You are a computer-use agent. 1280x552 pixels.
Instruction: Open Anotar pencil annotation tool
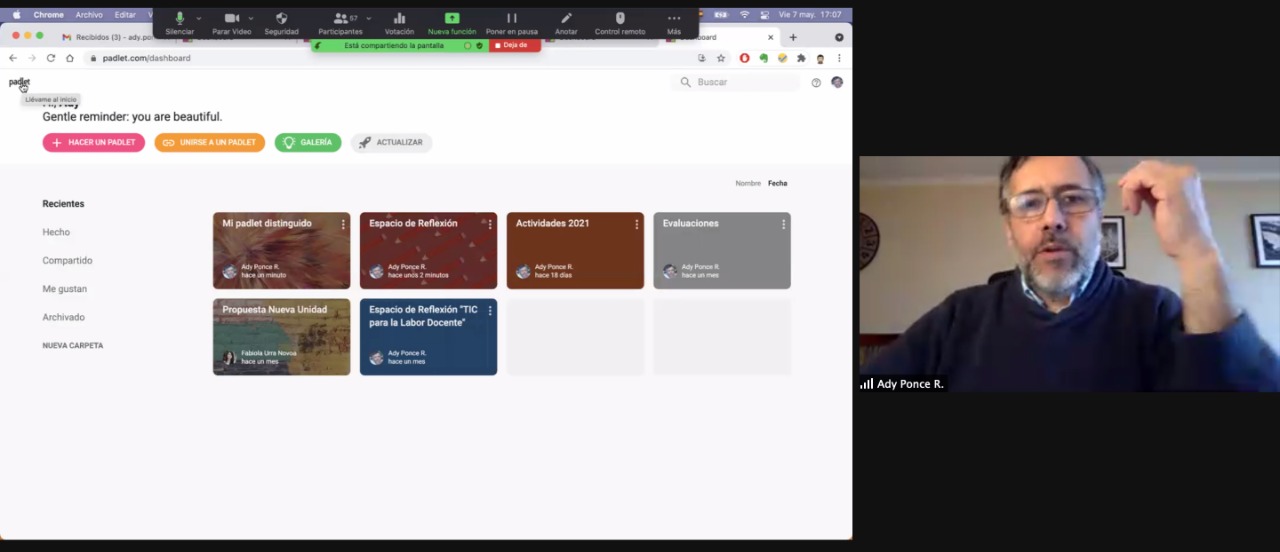[x=566, y=18]
